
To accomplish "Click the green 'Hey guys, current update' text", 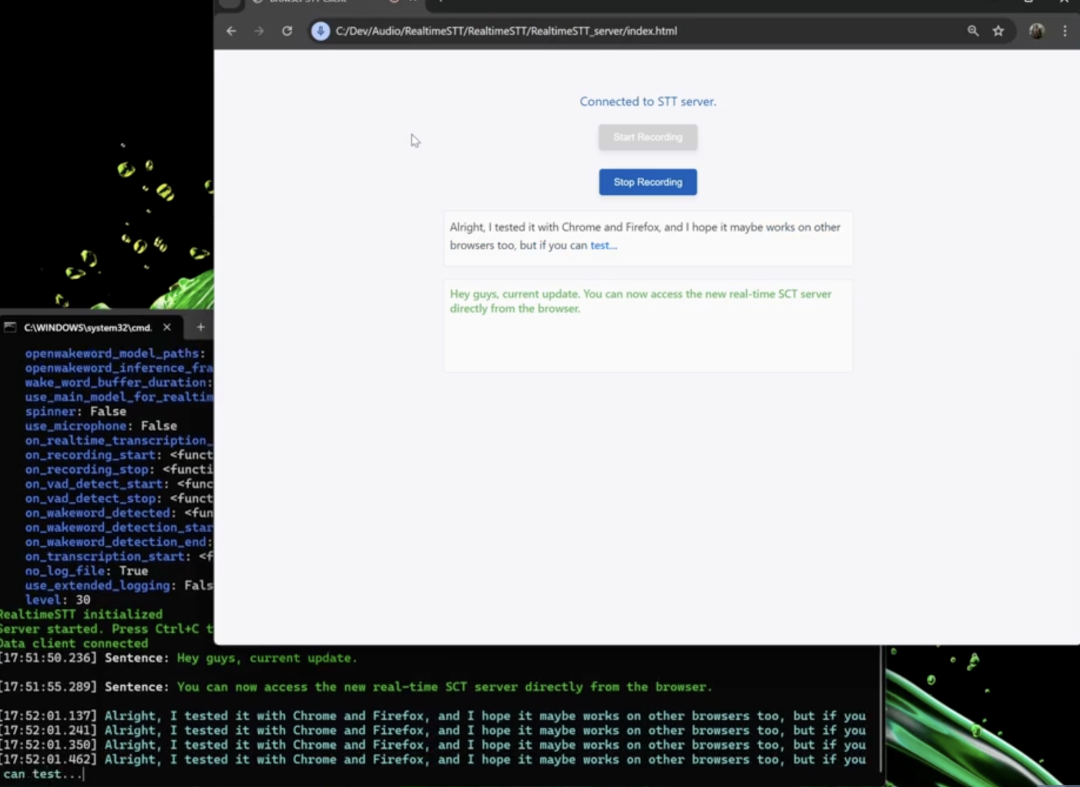I will pos(641,301).
